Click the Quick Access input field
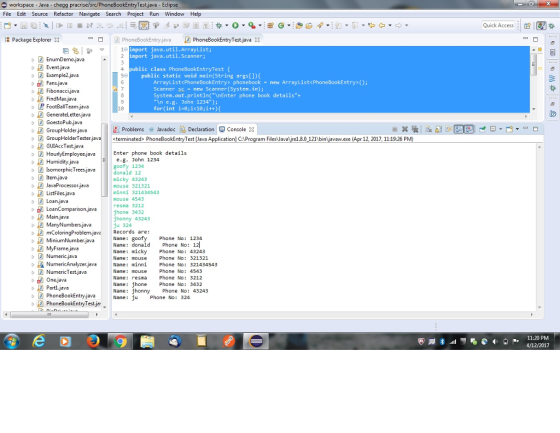 pos(498,25)
